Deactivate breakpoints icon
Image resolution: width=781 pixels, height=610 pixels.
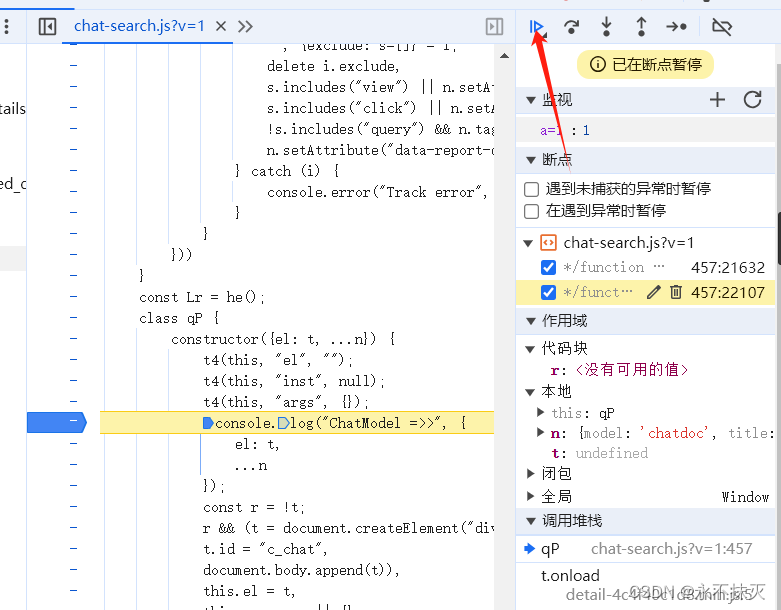coord(722,26)
